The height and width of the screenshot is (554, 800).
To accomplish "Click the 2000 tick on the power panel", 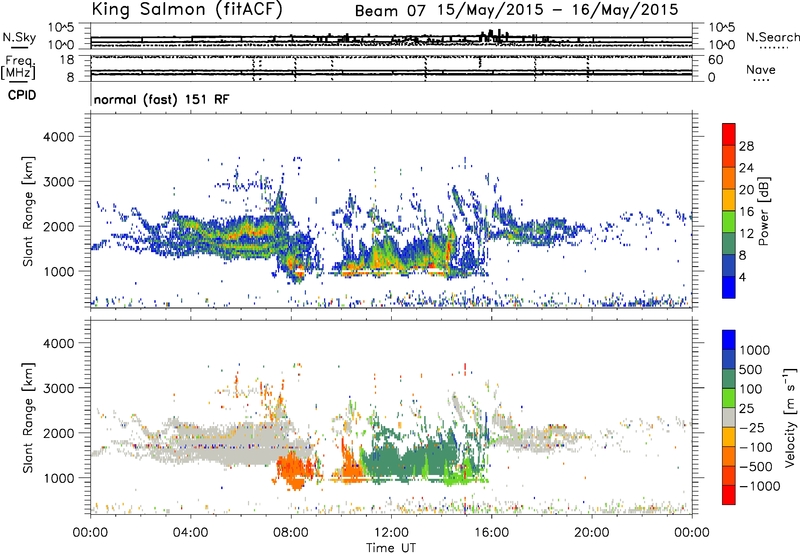I will coord(58,226).
